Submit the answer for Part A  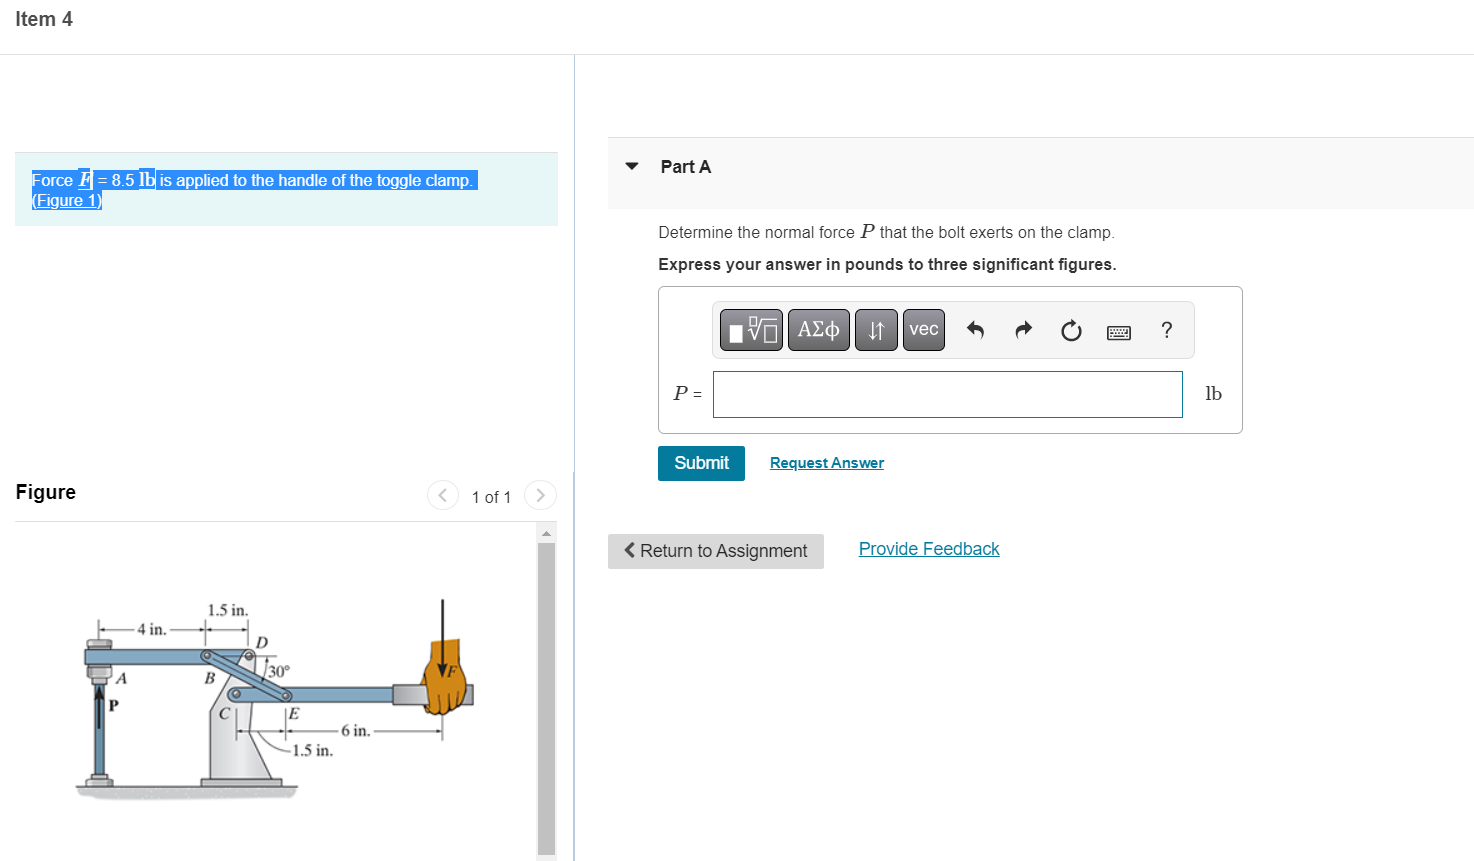tap(701, 463)
